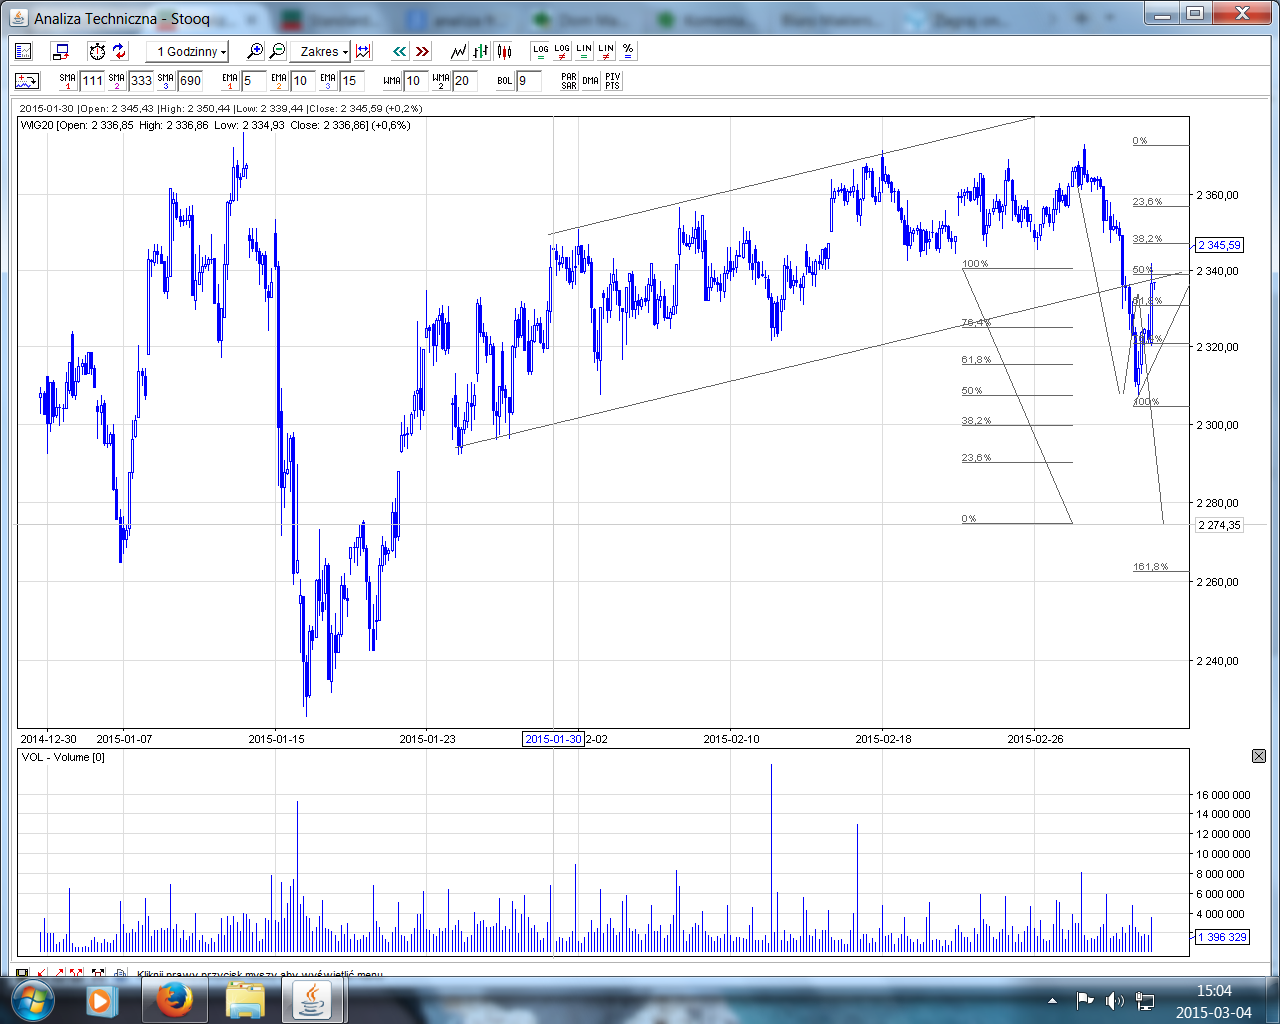Switch to OHLC bar chart type
Image resolution: width=1280 pixels, height=1024 pixels.
click(x=481, y=51)
